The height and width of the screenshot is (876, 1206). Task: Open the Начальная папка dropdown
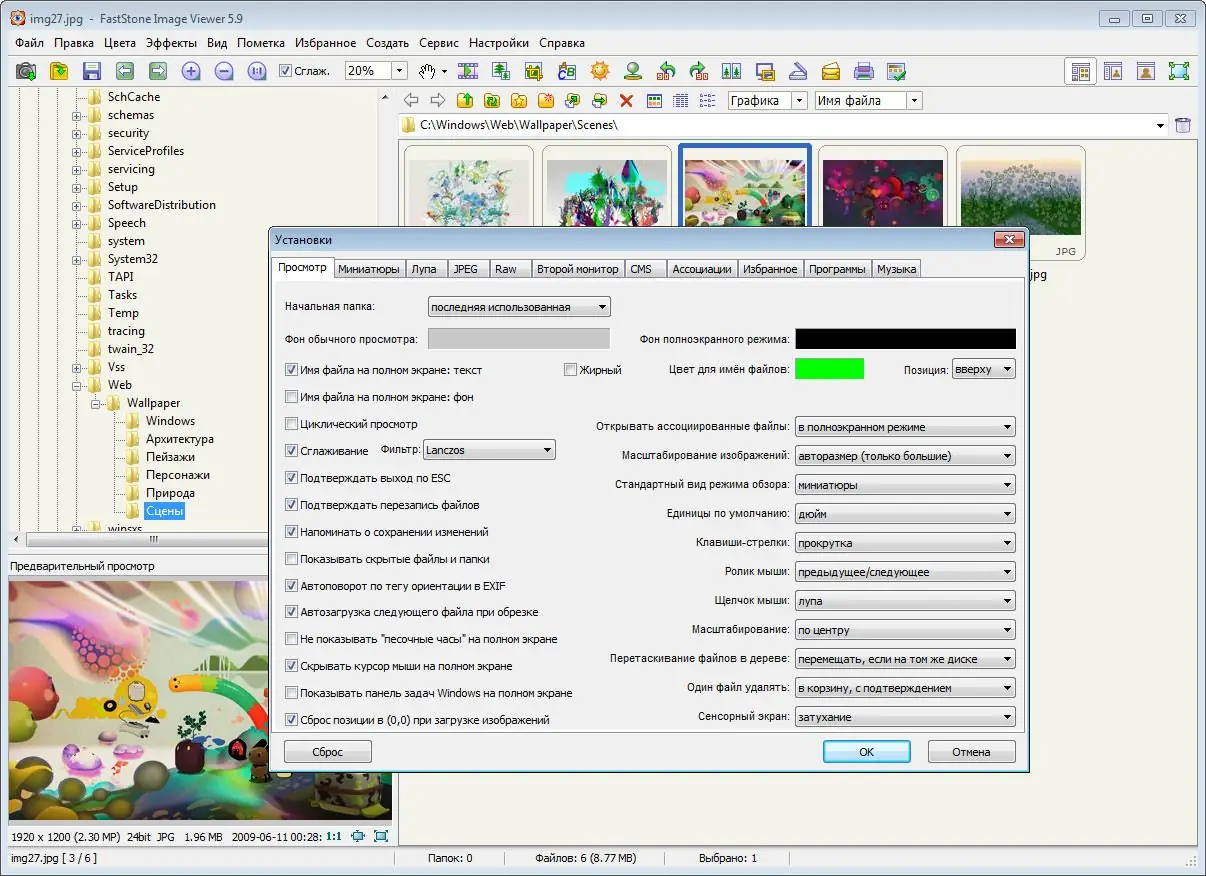point(519,307)
